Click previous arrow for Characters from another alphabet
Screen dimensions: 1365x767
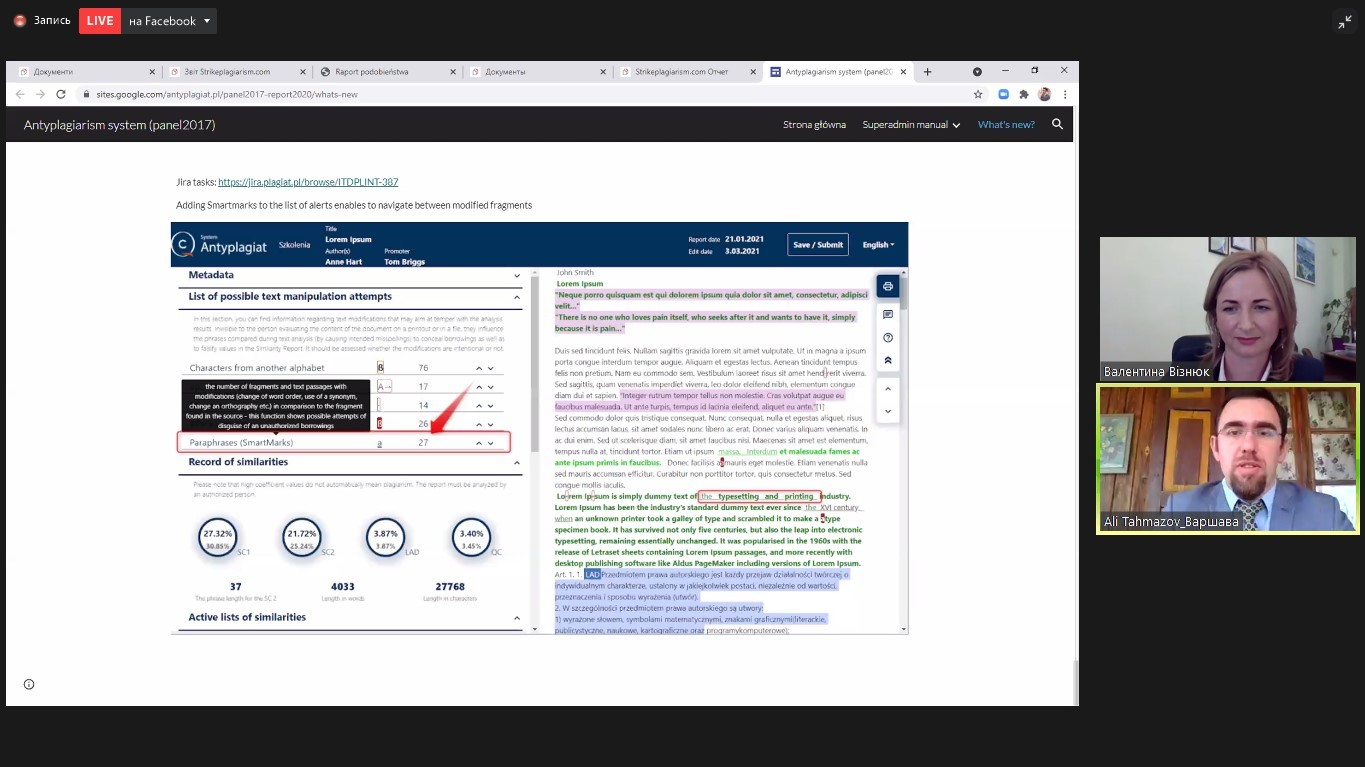[x=478, y=368]
